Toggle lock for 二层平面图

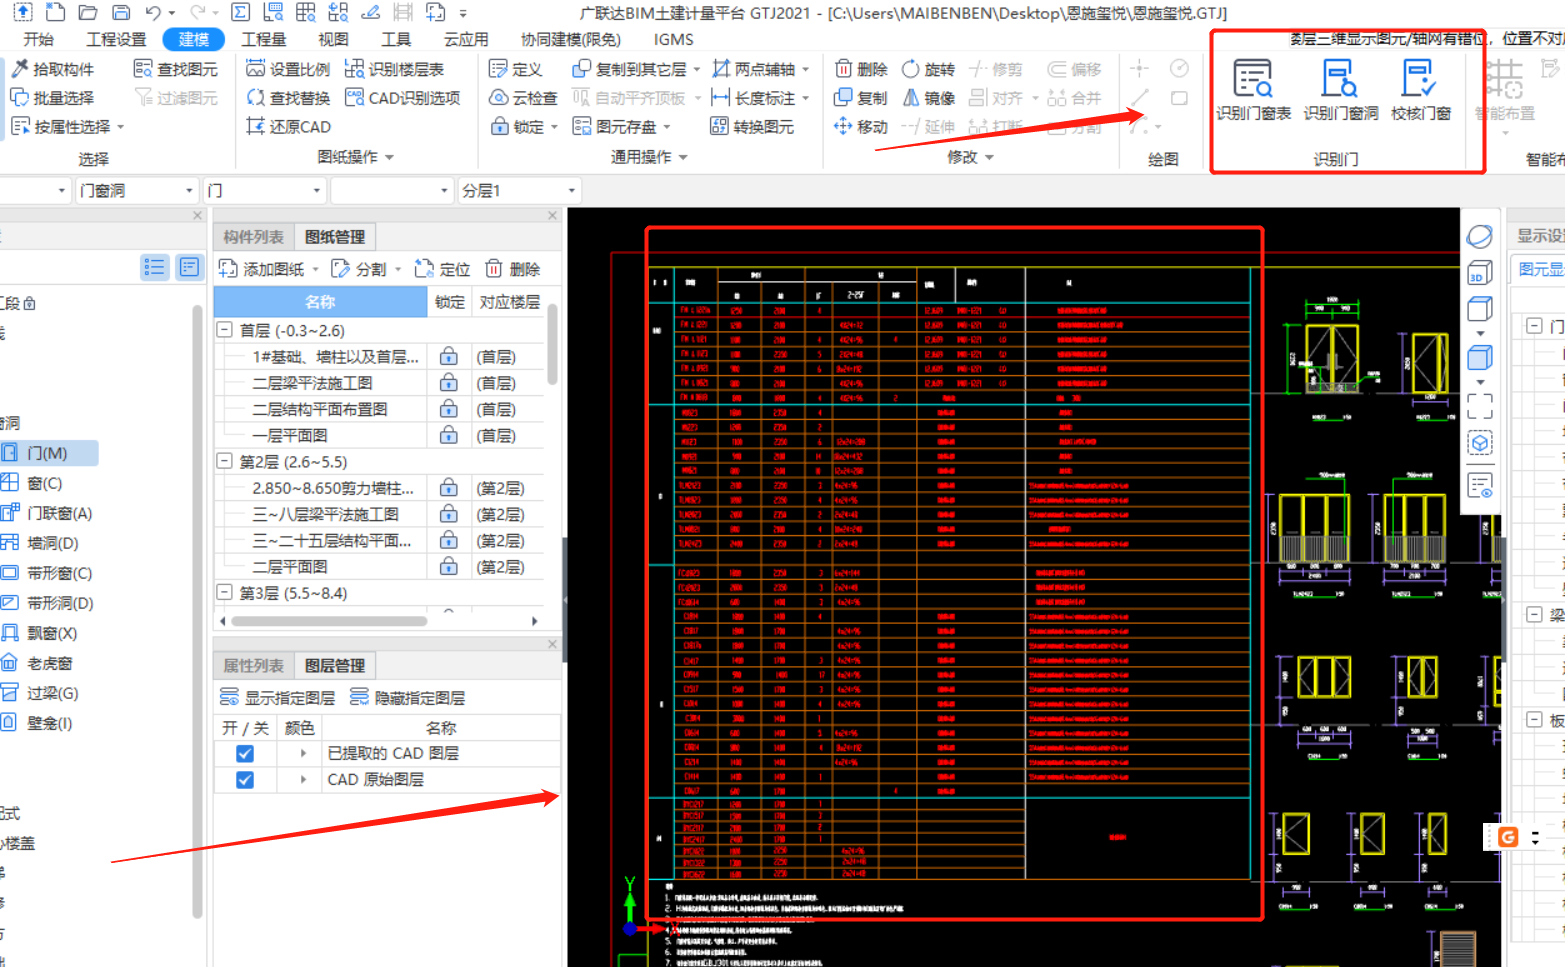(449, 566)
